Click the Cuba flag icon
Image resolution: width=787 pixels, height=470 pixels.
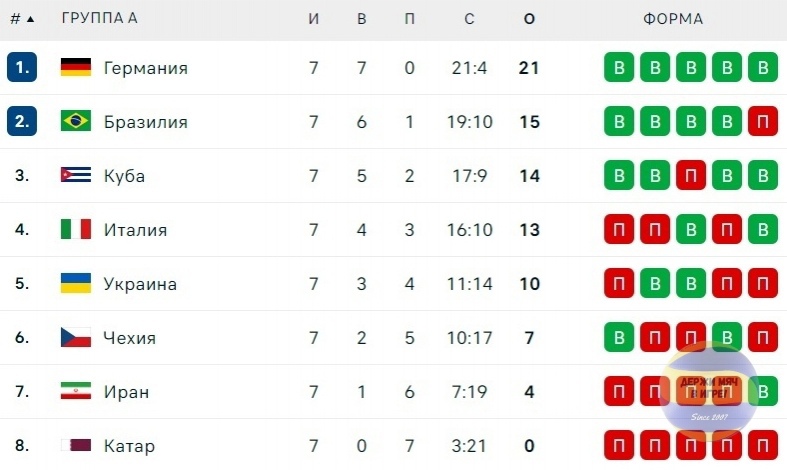[x=76, y=175]
